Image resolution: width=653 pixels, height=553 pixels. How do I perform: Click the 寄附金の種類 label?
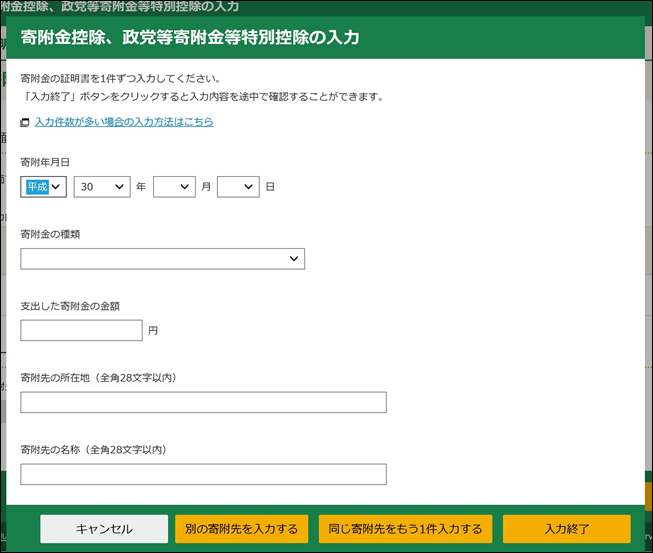click(50, 234)
